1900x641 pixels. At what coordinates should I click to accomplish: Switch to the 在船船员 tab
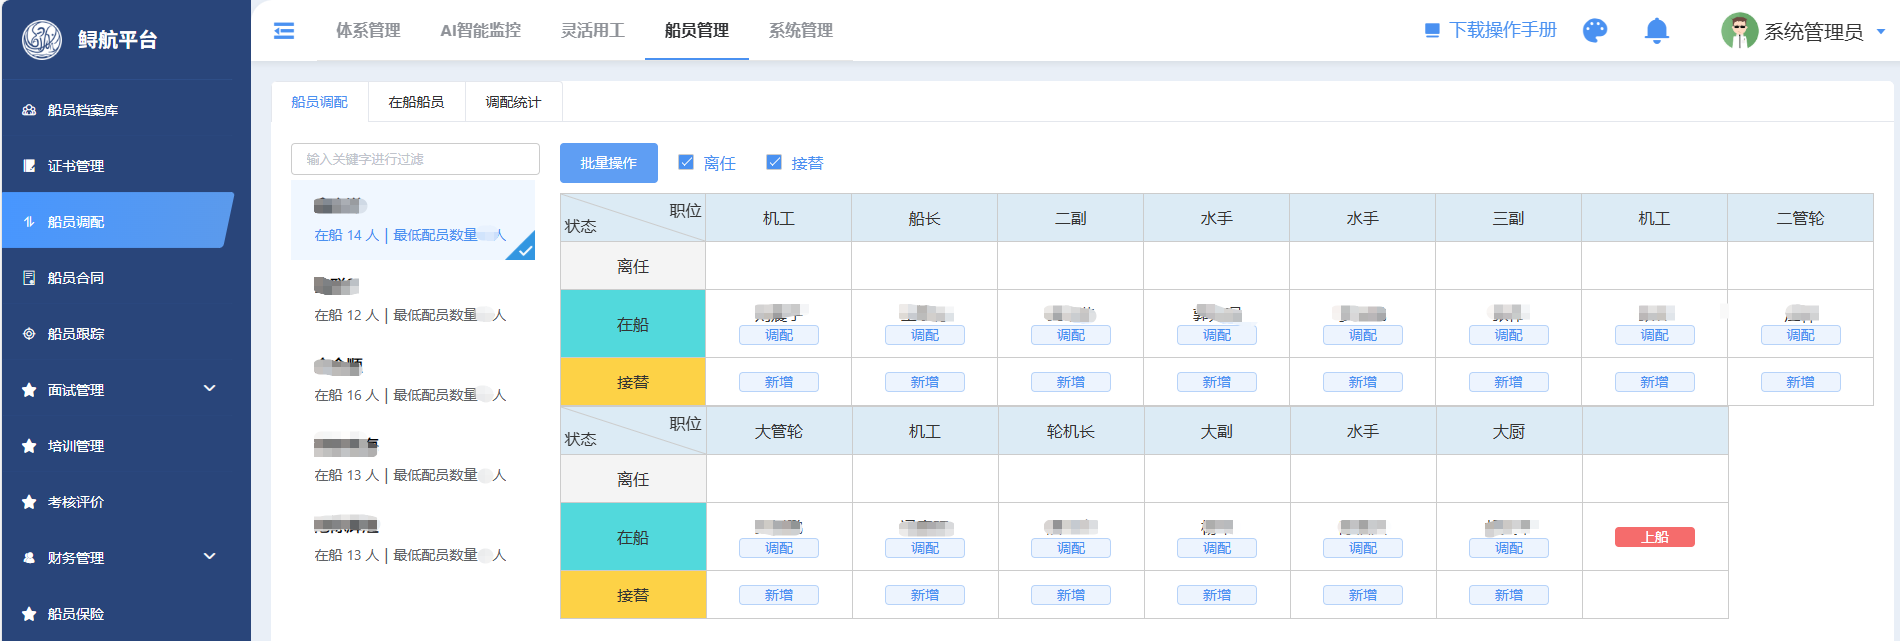(x=416, y=102)
